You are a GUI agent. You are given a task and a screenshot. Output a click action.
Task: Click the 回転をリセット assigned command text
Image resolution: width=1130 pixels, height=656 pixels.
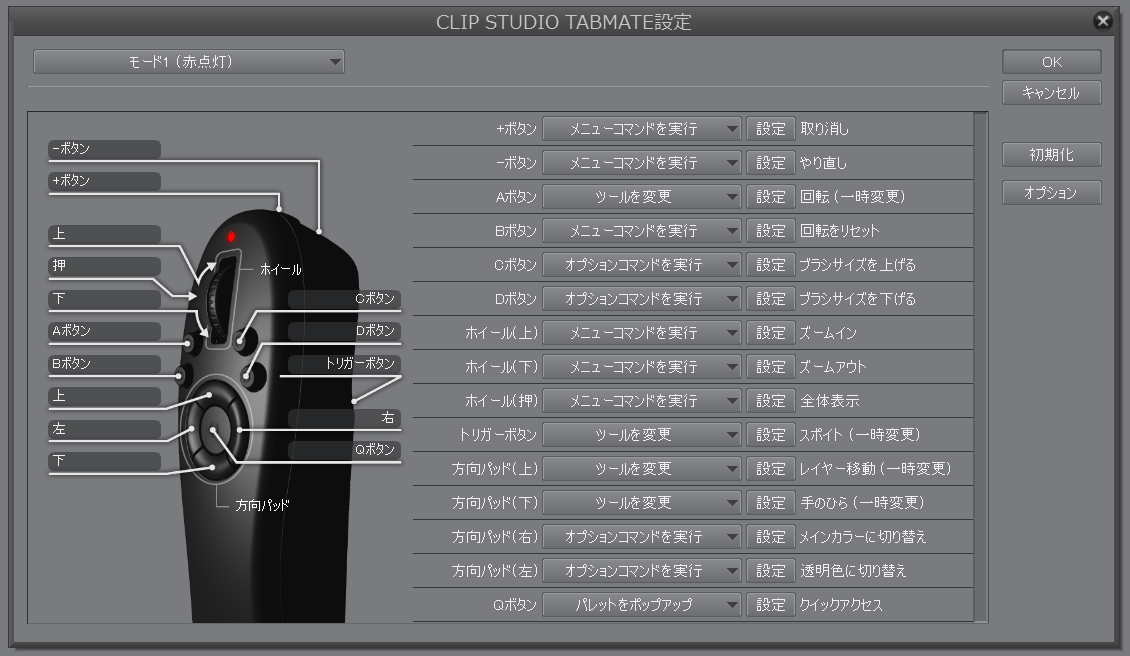click(840, 231)
